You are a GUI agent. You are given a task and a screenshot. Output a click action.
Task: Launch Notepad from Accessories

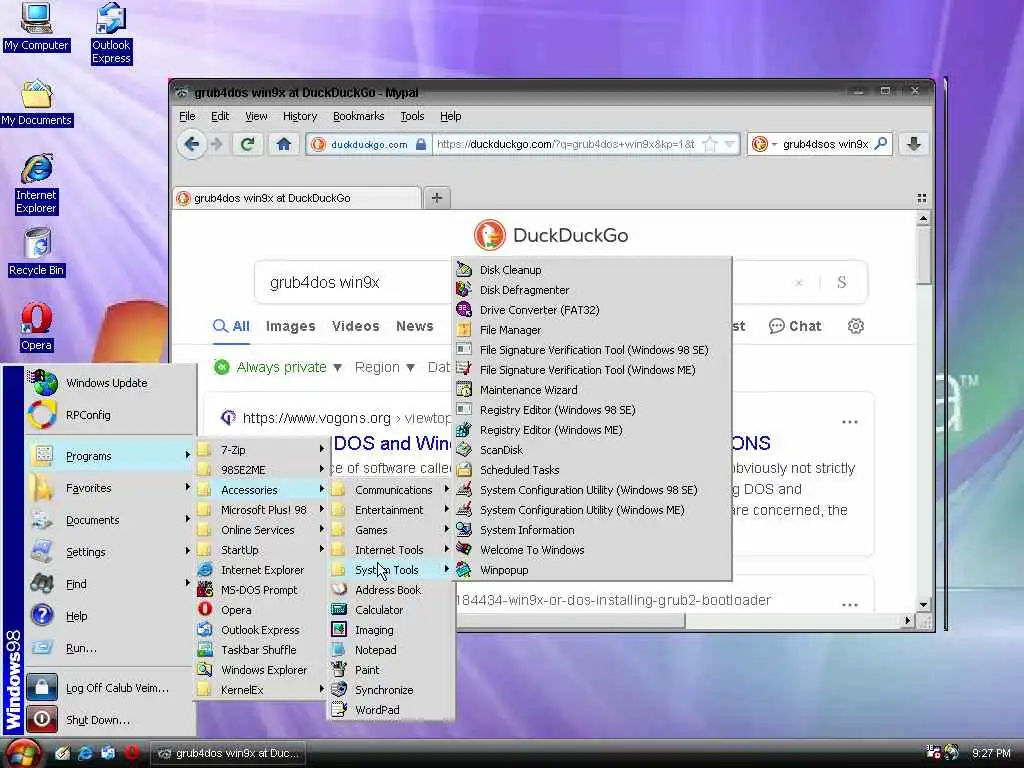390,650
